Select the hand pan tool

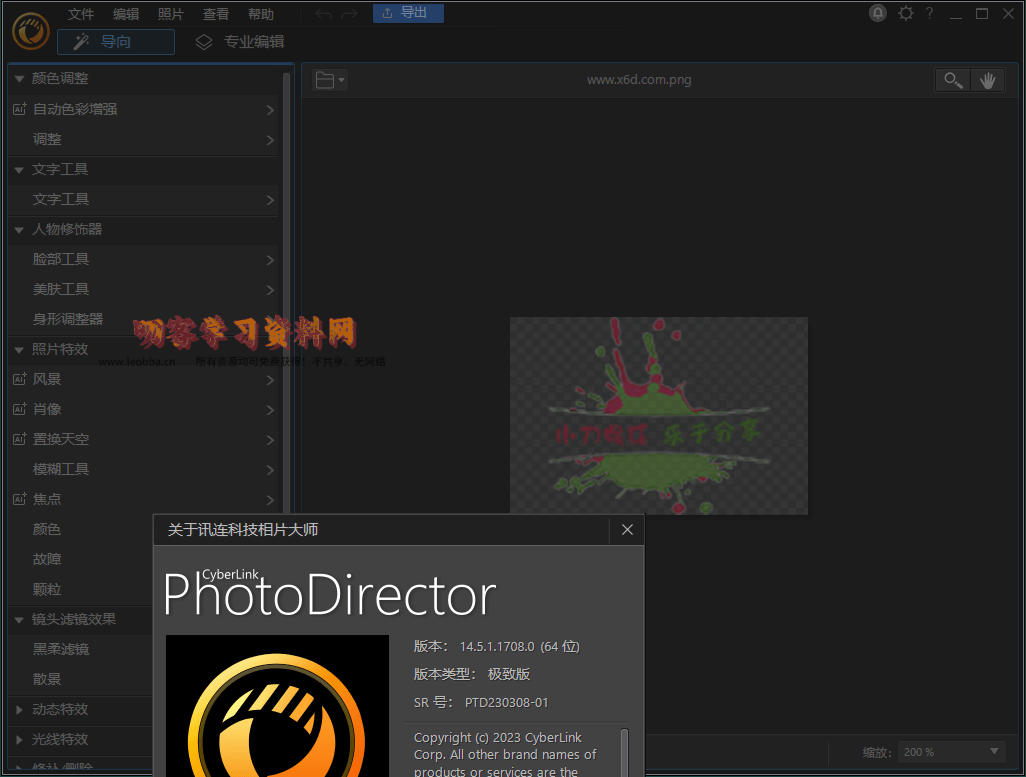987,80
